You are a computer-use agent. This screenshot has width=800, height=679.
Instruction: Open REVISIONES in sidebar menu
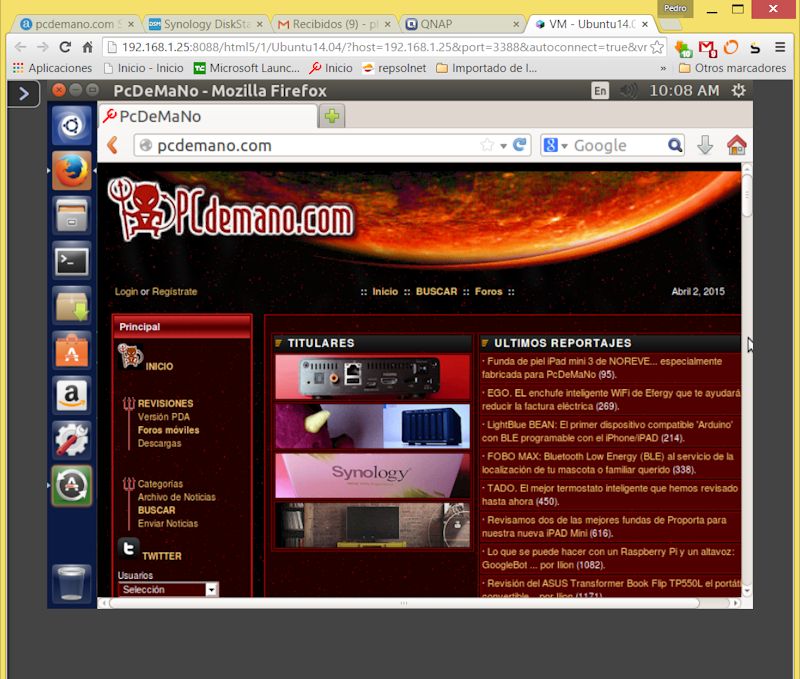tap(165, 403)
